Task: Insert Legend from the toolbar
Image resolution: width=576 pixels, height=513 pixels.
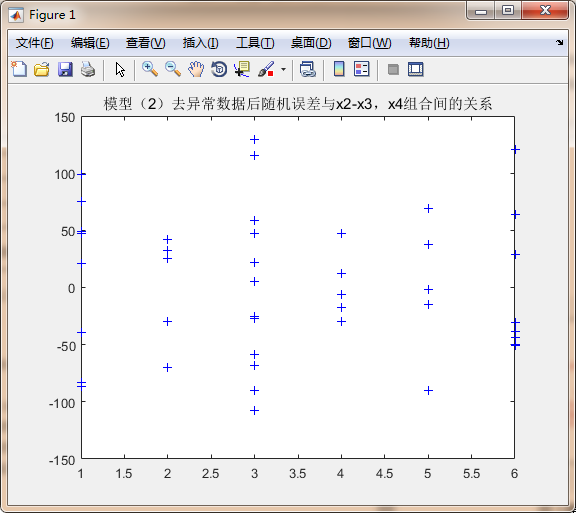Action: pos(361,69)
